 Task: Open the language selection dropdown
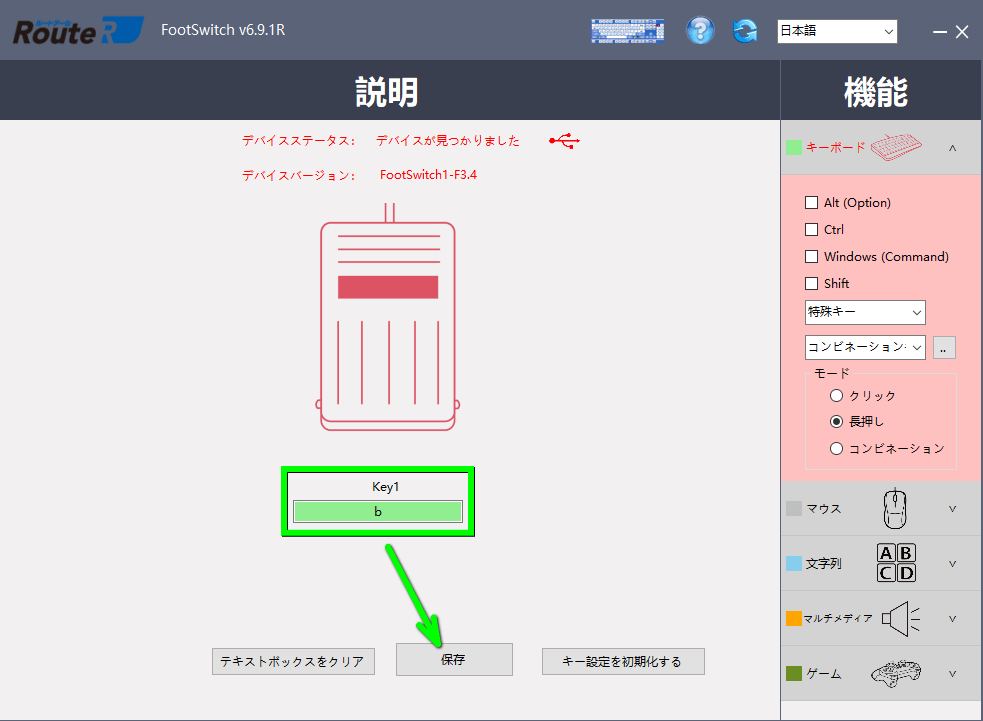837,31
